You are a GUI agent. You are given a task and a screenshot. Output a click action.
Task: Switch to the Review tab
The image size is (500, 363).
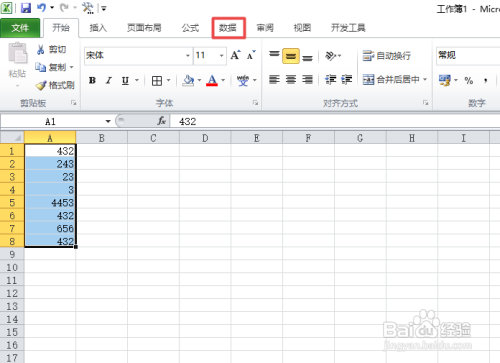(x=265, y=28)
